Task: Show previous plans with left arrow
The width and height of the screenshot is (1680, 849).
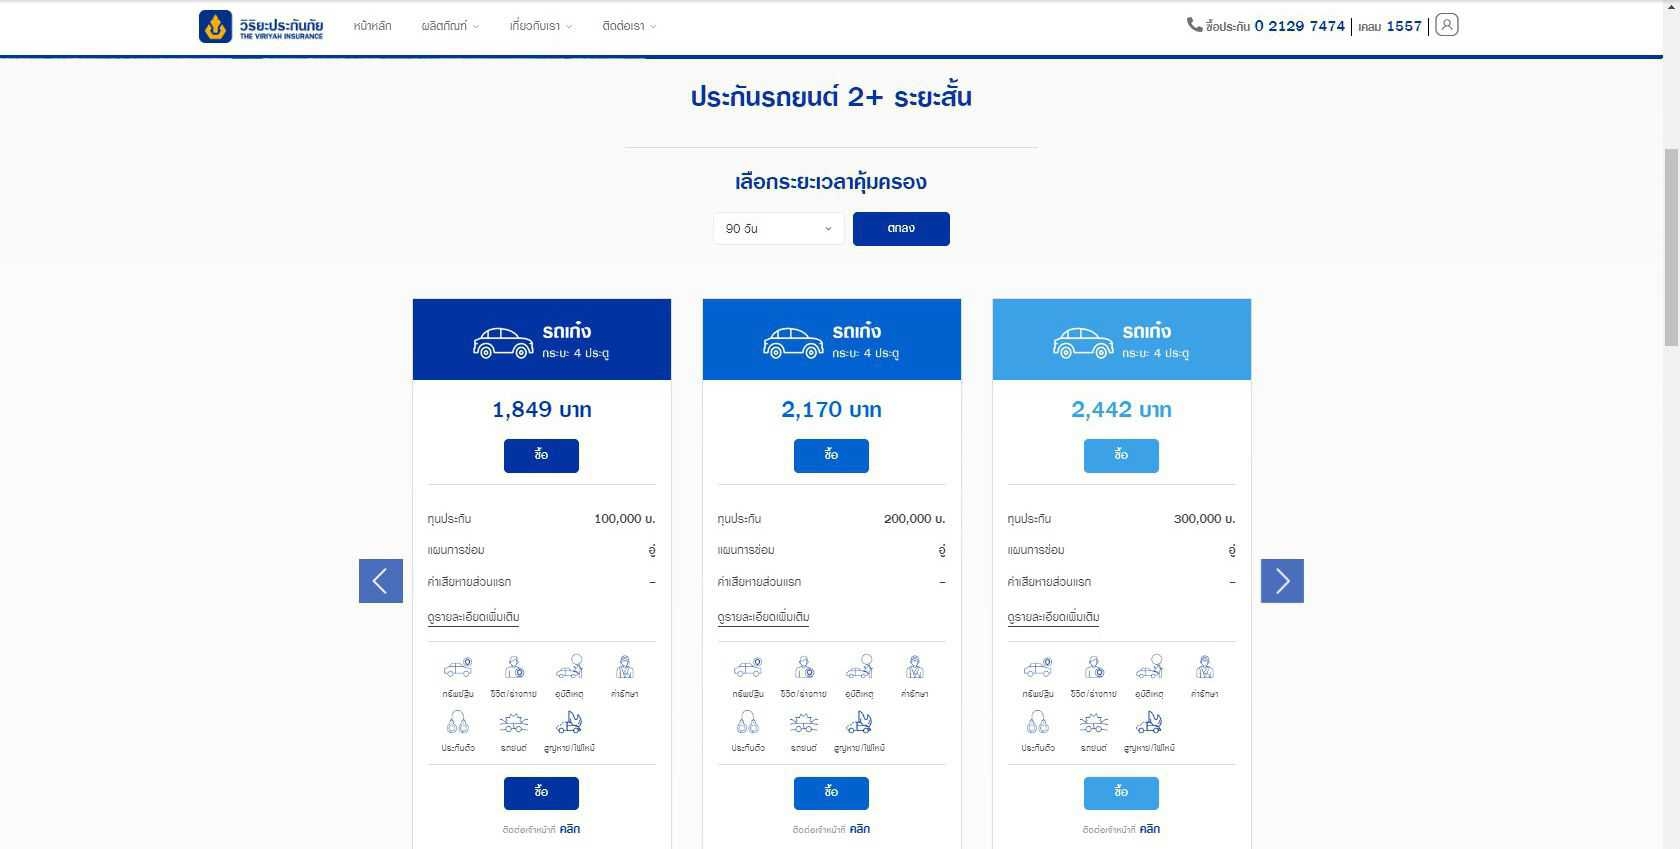Action: [x=381, y=581]
